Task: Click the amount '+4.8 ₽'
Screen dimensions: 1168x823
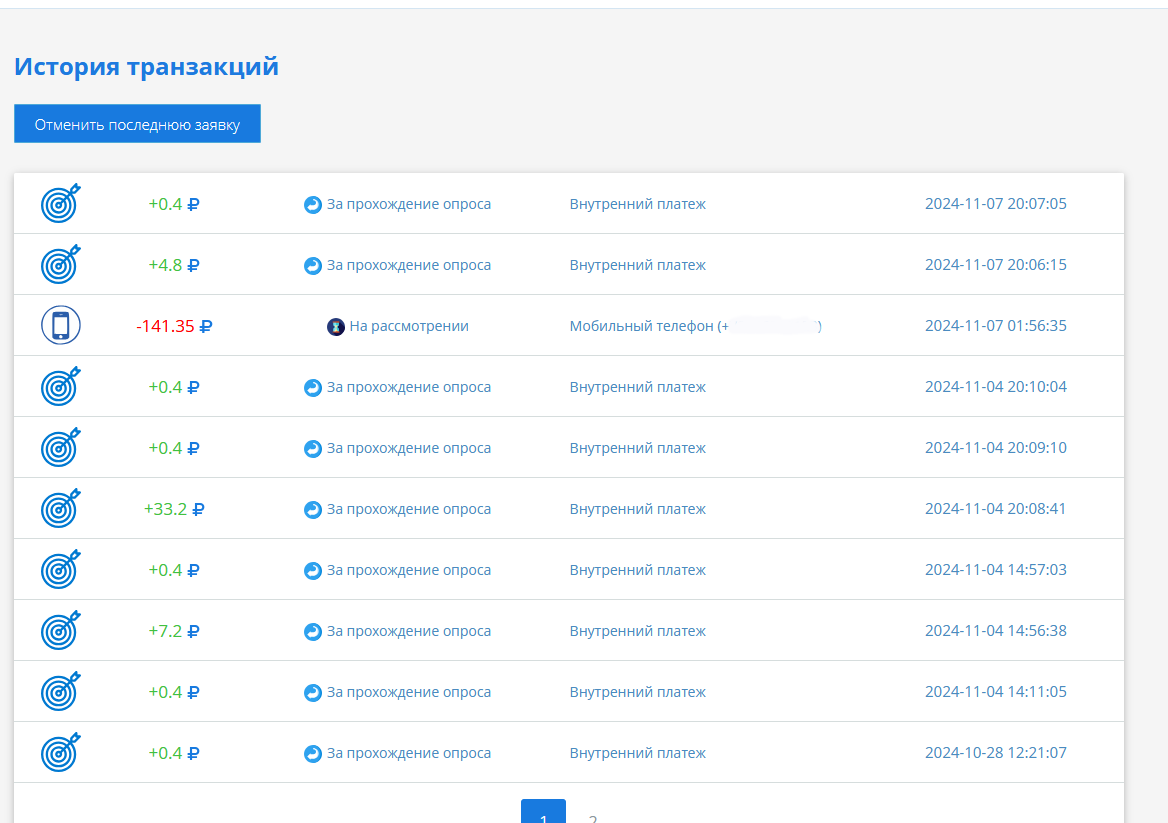Action: coord(174,265)
